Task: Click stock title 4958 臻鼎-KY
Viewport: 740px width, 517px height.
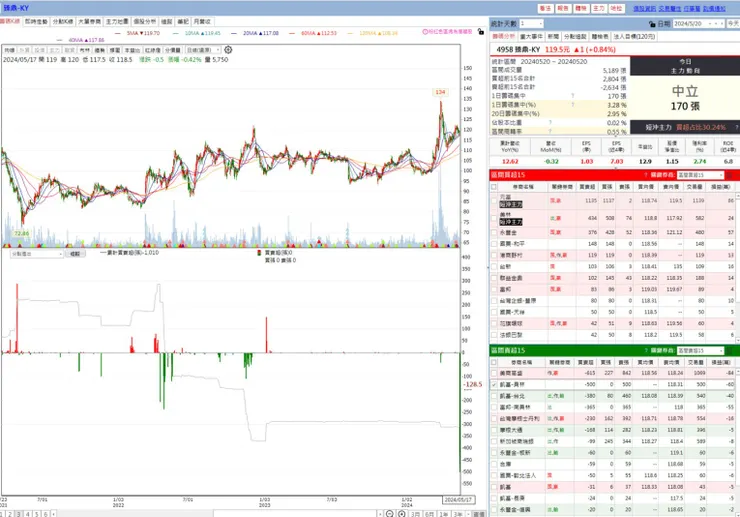Action: [x=518, y=50]
